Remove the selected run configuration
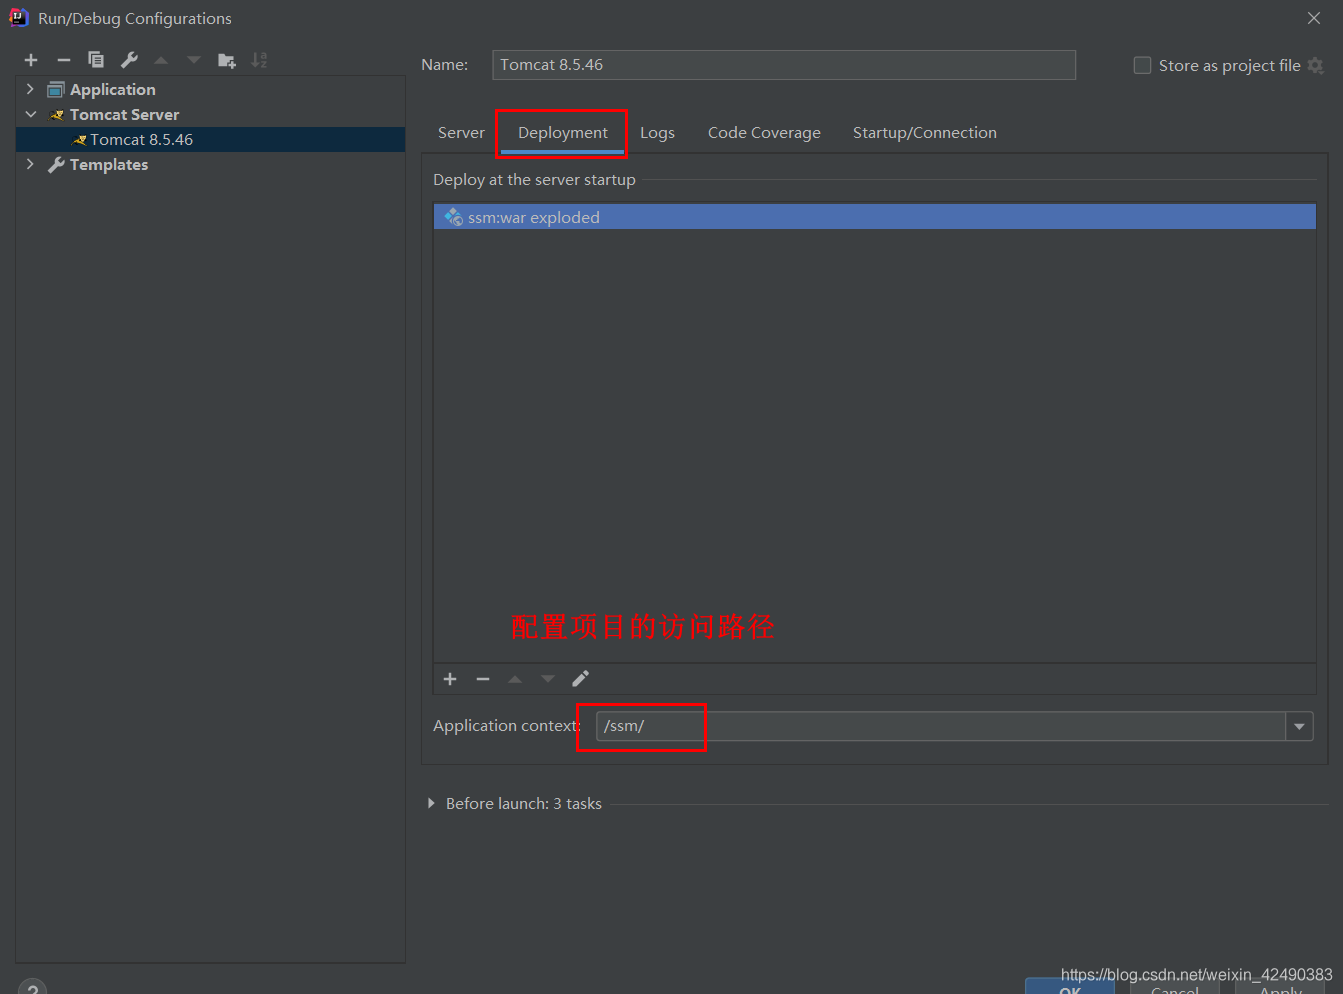The width and height of the screenshot is (1343, 994). [x=64, y=60]
